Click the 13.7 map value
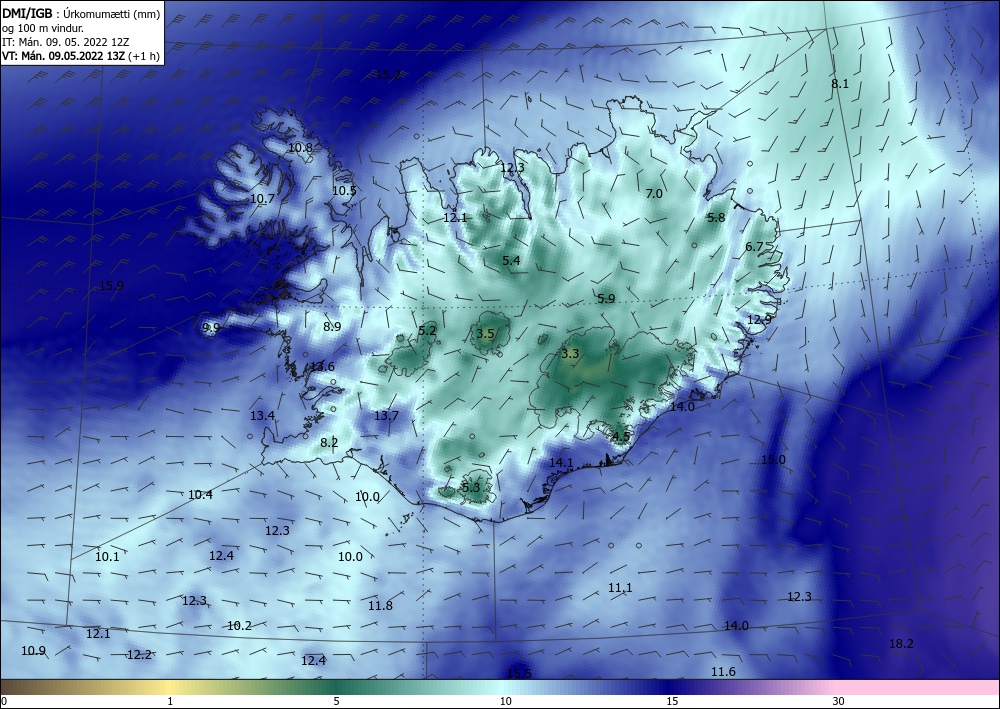1000x709 pixels. pos(386,416)
